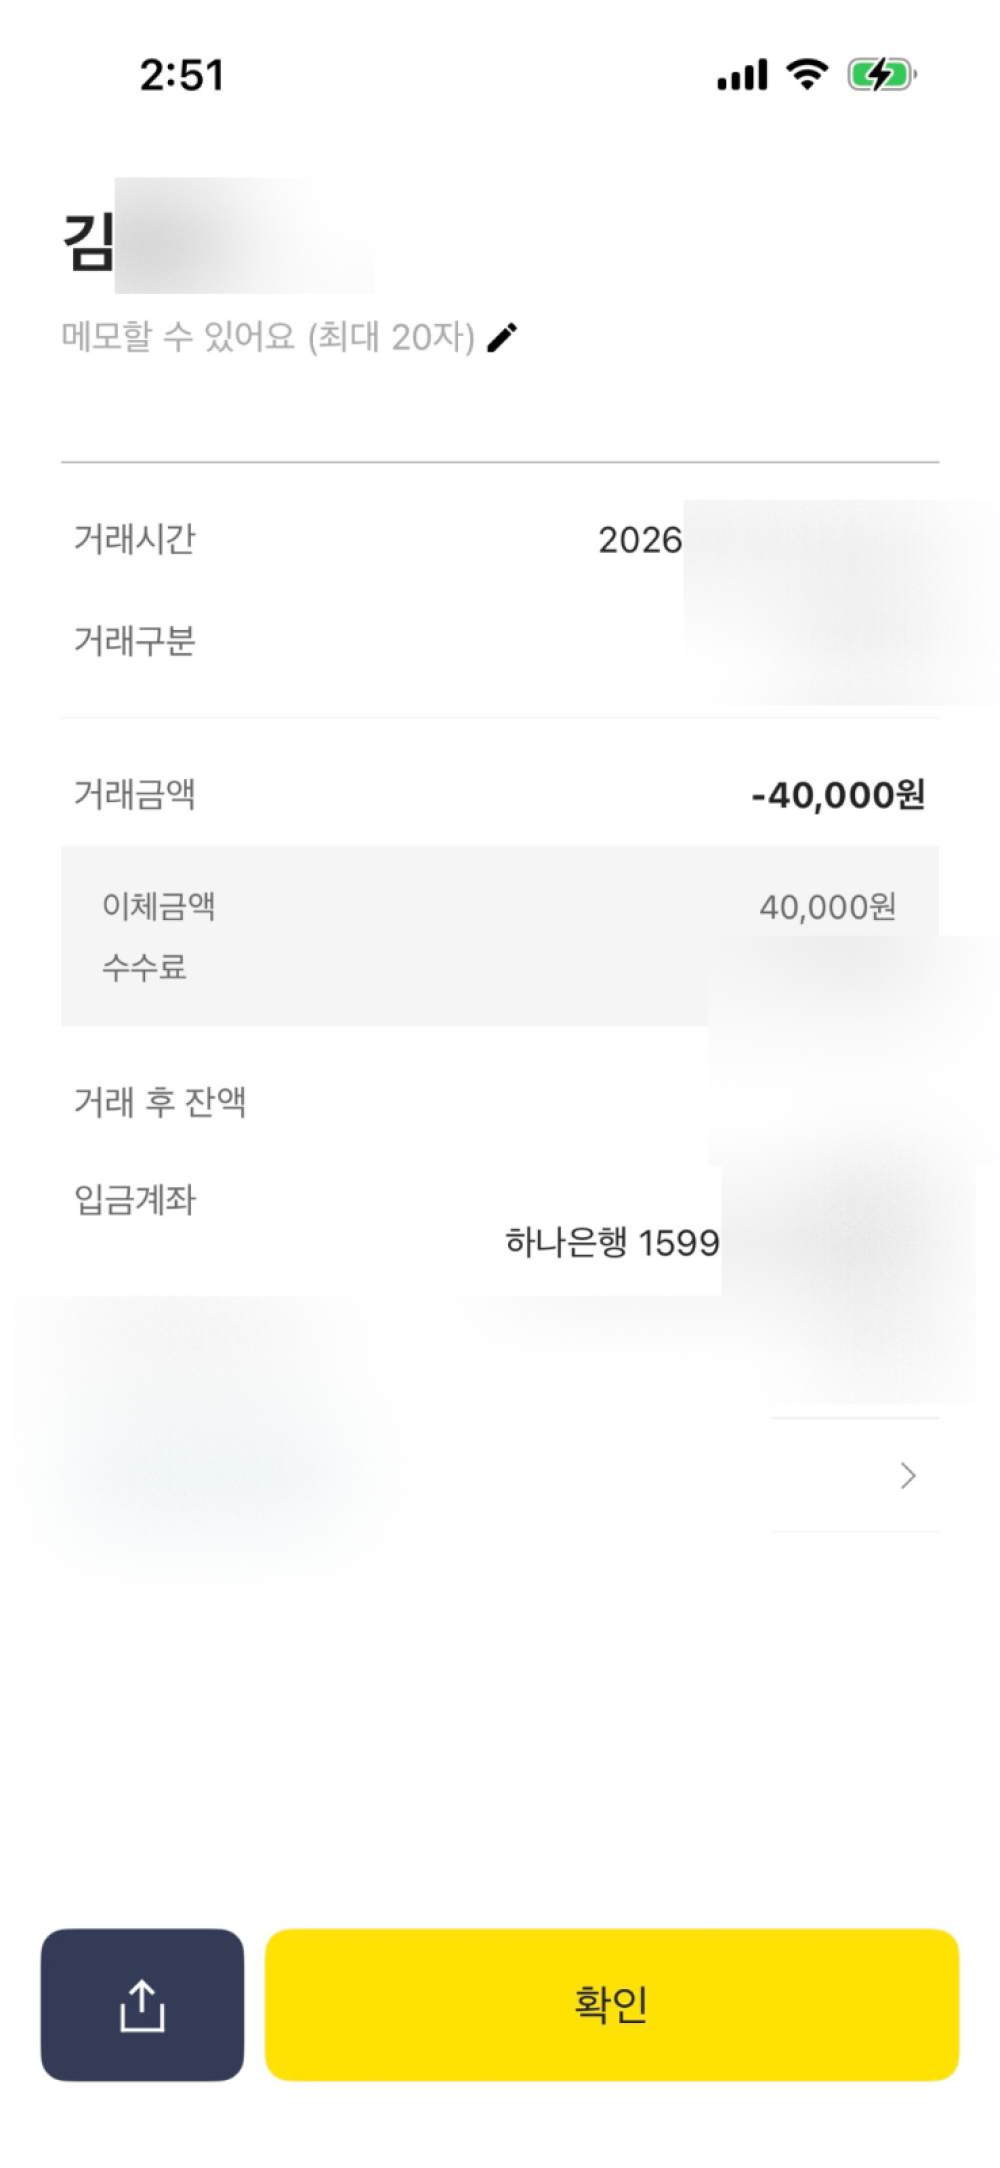Screen dimensions: 1000x2168
Task: Tap the share icon button
Action: click(142, 2004)
